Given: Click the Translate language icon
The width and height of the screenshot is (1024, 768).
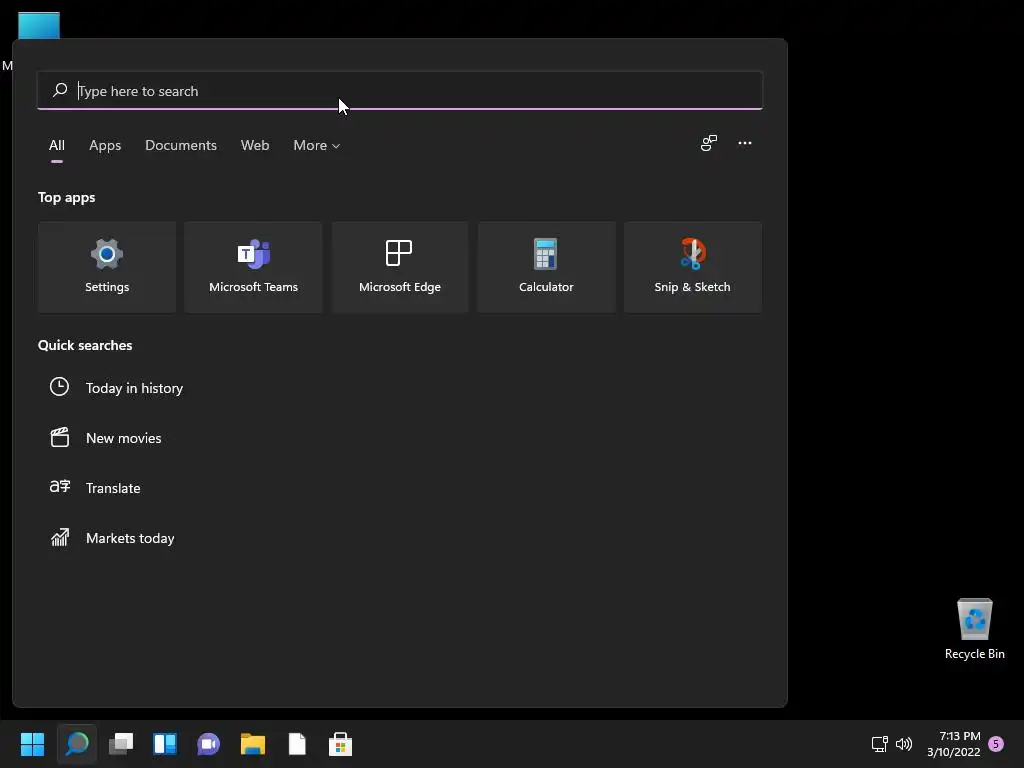Looking at the screenshot, I should 59,487.
